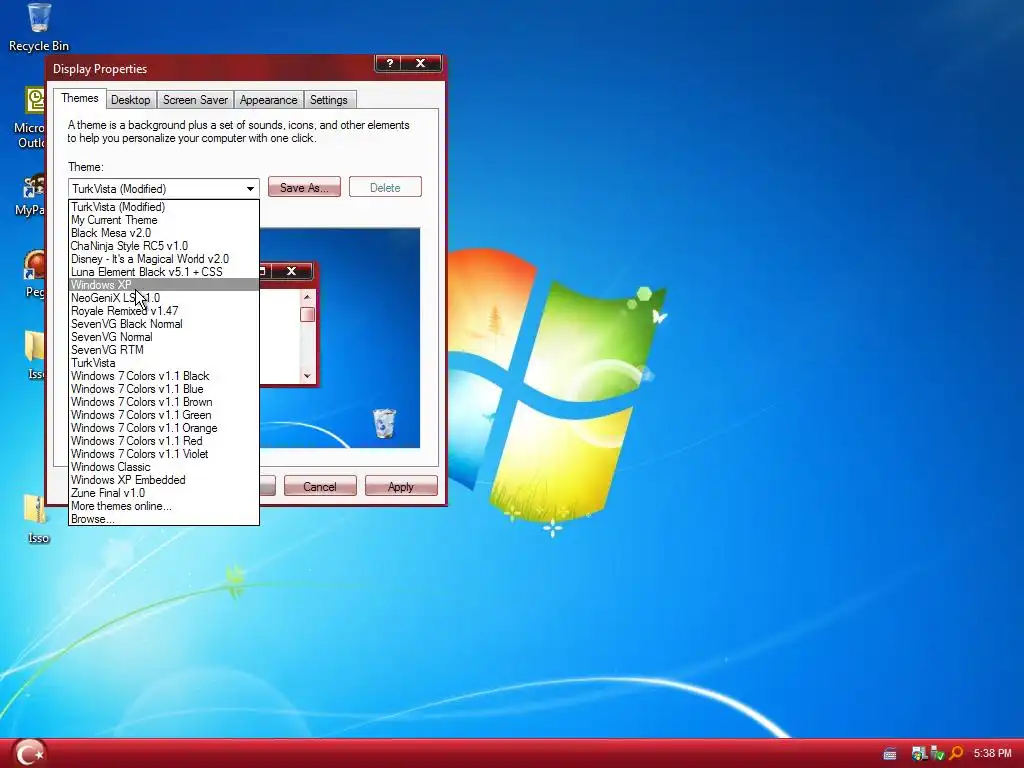The height and width of the screenshot is (768, 1024).
Task: Click the orange magnifier tray icon
Action: pyautogui.click(x=956, y=754)
